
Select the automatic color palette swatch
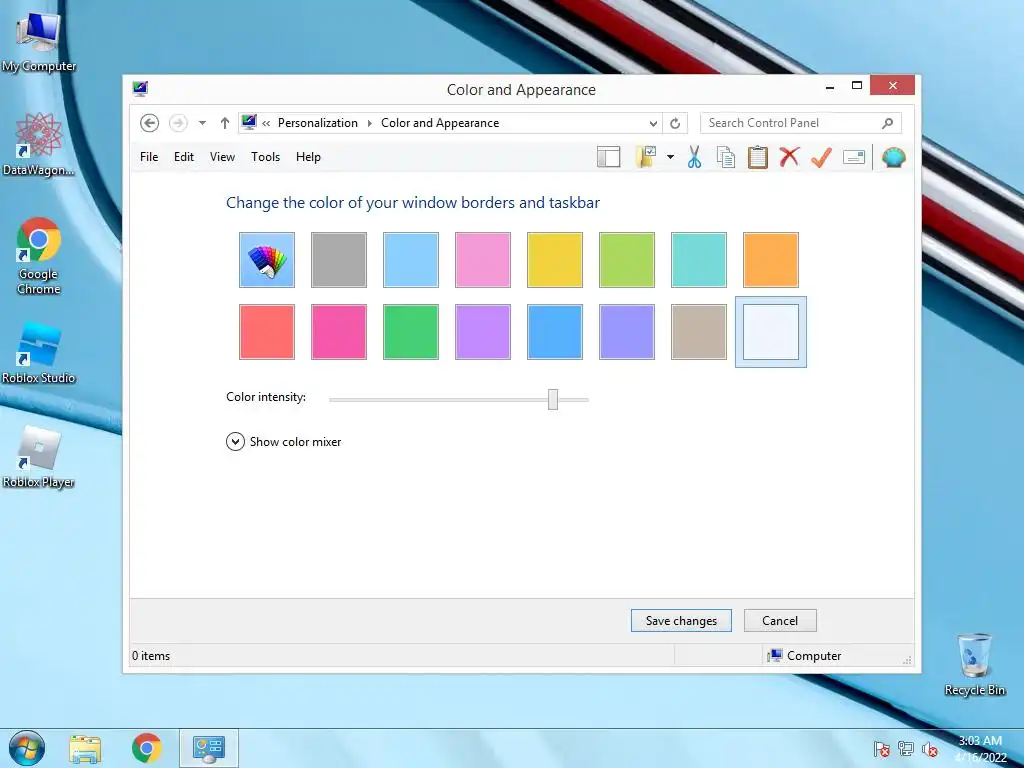266,260
